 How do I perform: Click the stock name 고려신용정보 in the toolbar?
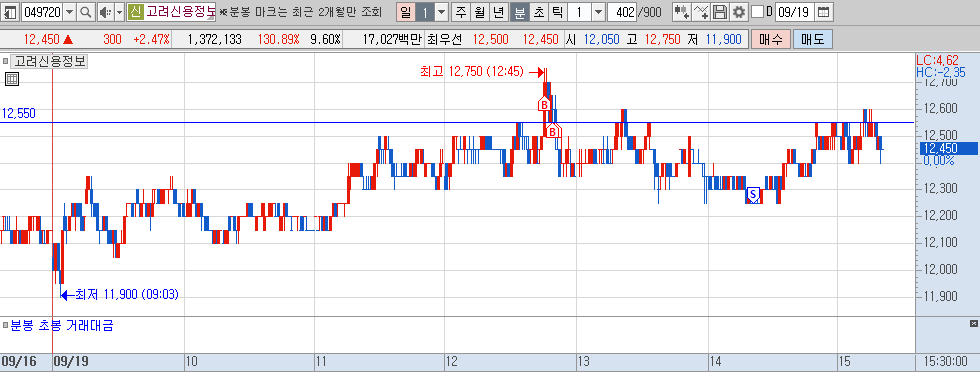pyautogui.click(x=180, y=12)
